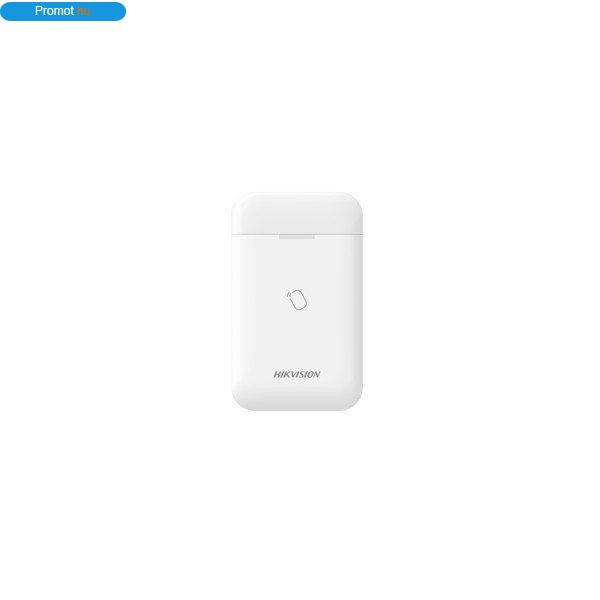Click the gray LED indicator strip
Screen dimensions: 600x600
click(297, 237)
